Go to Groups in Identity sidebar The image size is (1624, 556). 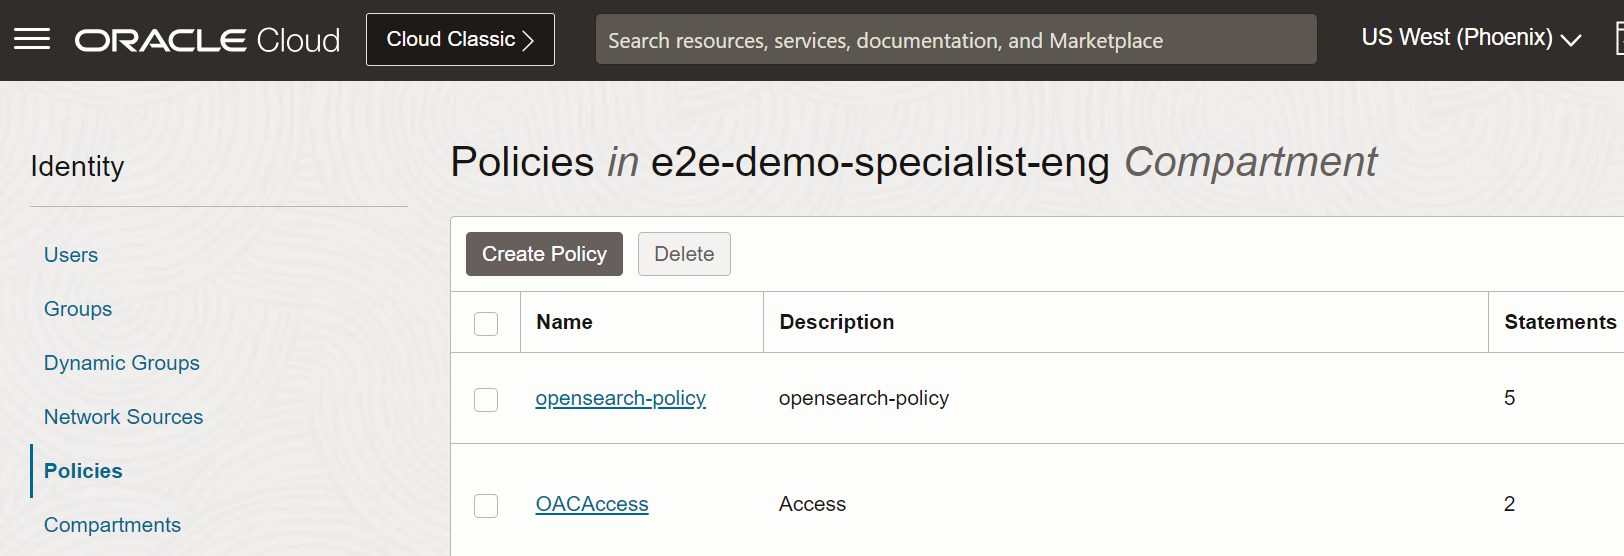78,309
